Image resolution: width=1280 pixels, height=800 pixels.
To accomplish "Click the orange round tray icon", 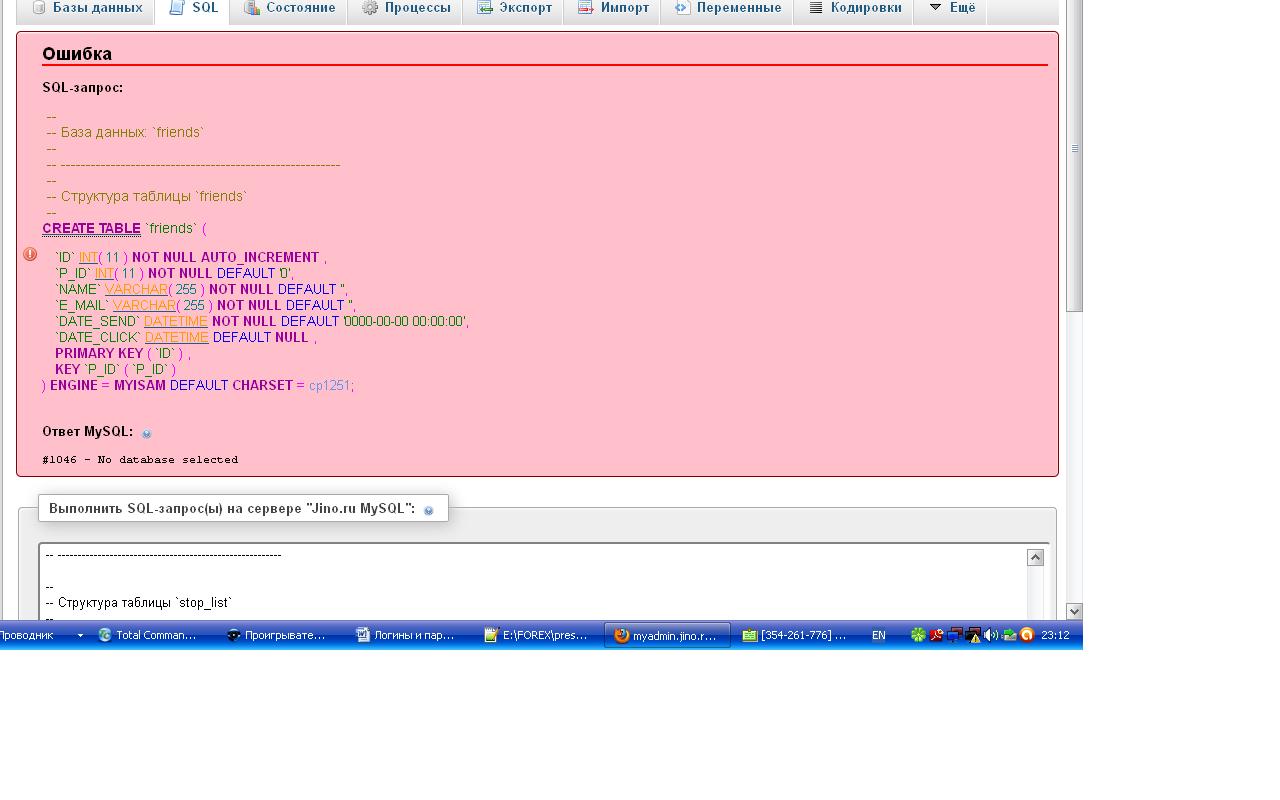I will click(x=1026, y=635).
